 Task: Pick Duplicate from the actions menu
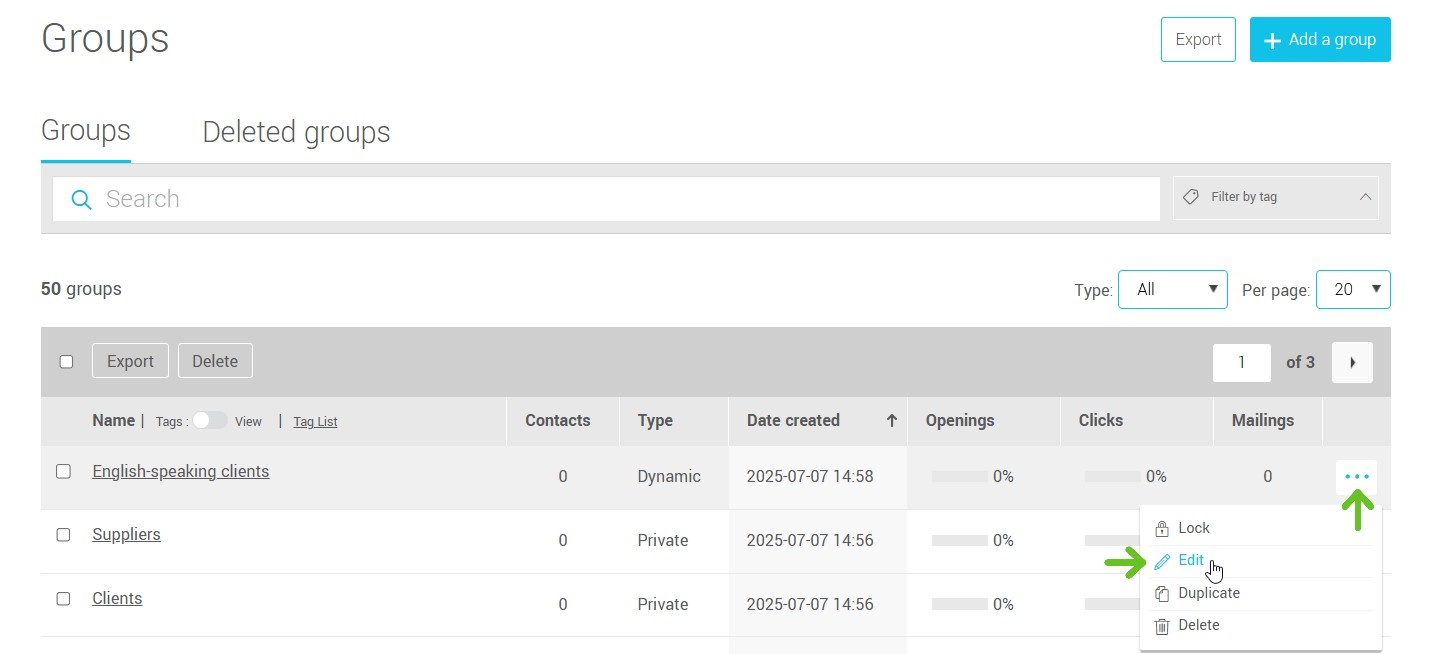pos(1208,593)
